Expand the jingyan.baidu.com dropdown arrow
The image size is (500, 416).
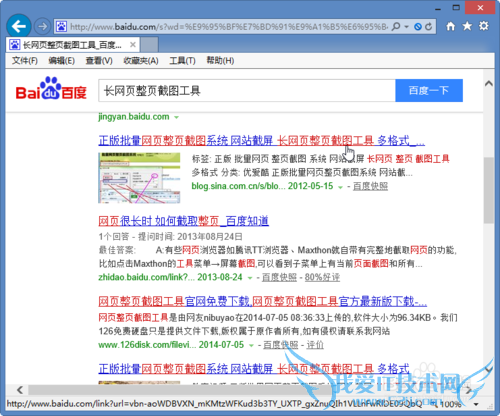tap(176, 117)
